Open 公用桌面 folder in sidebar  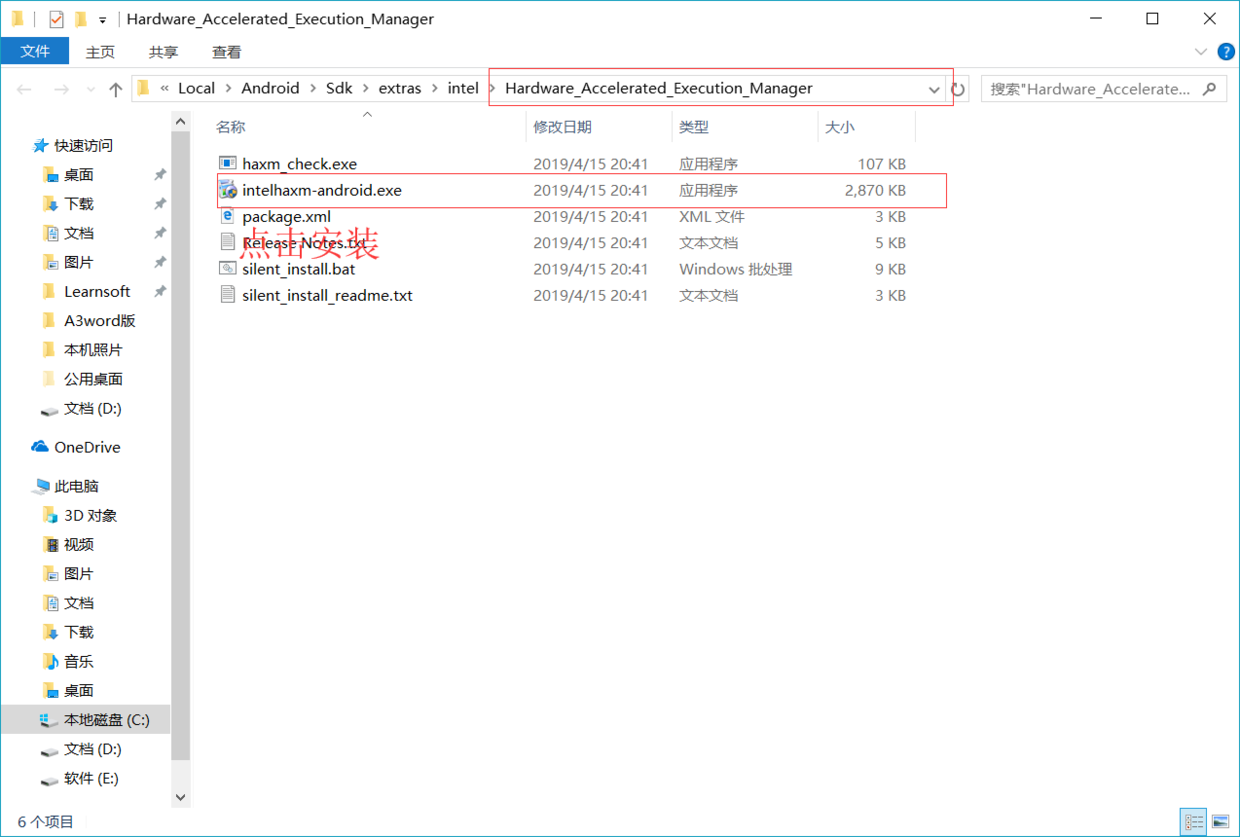pos(93,379)
